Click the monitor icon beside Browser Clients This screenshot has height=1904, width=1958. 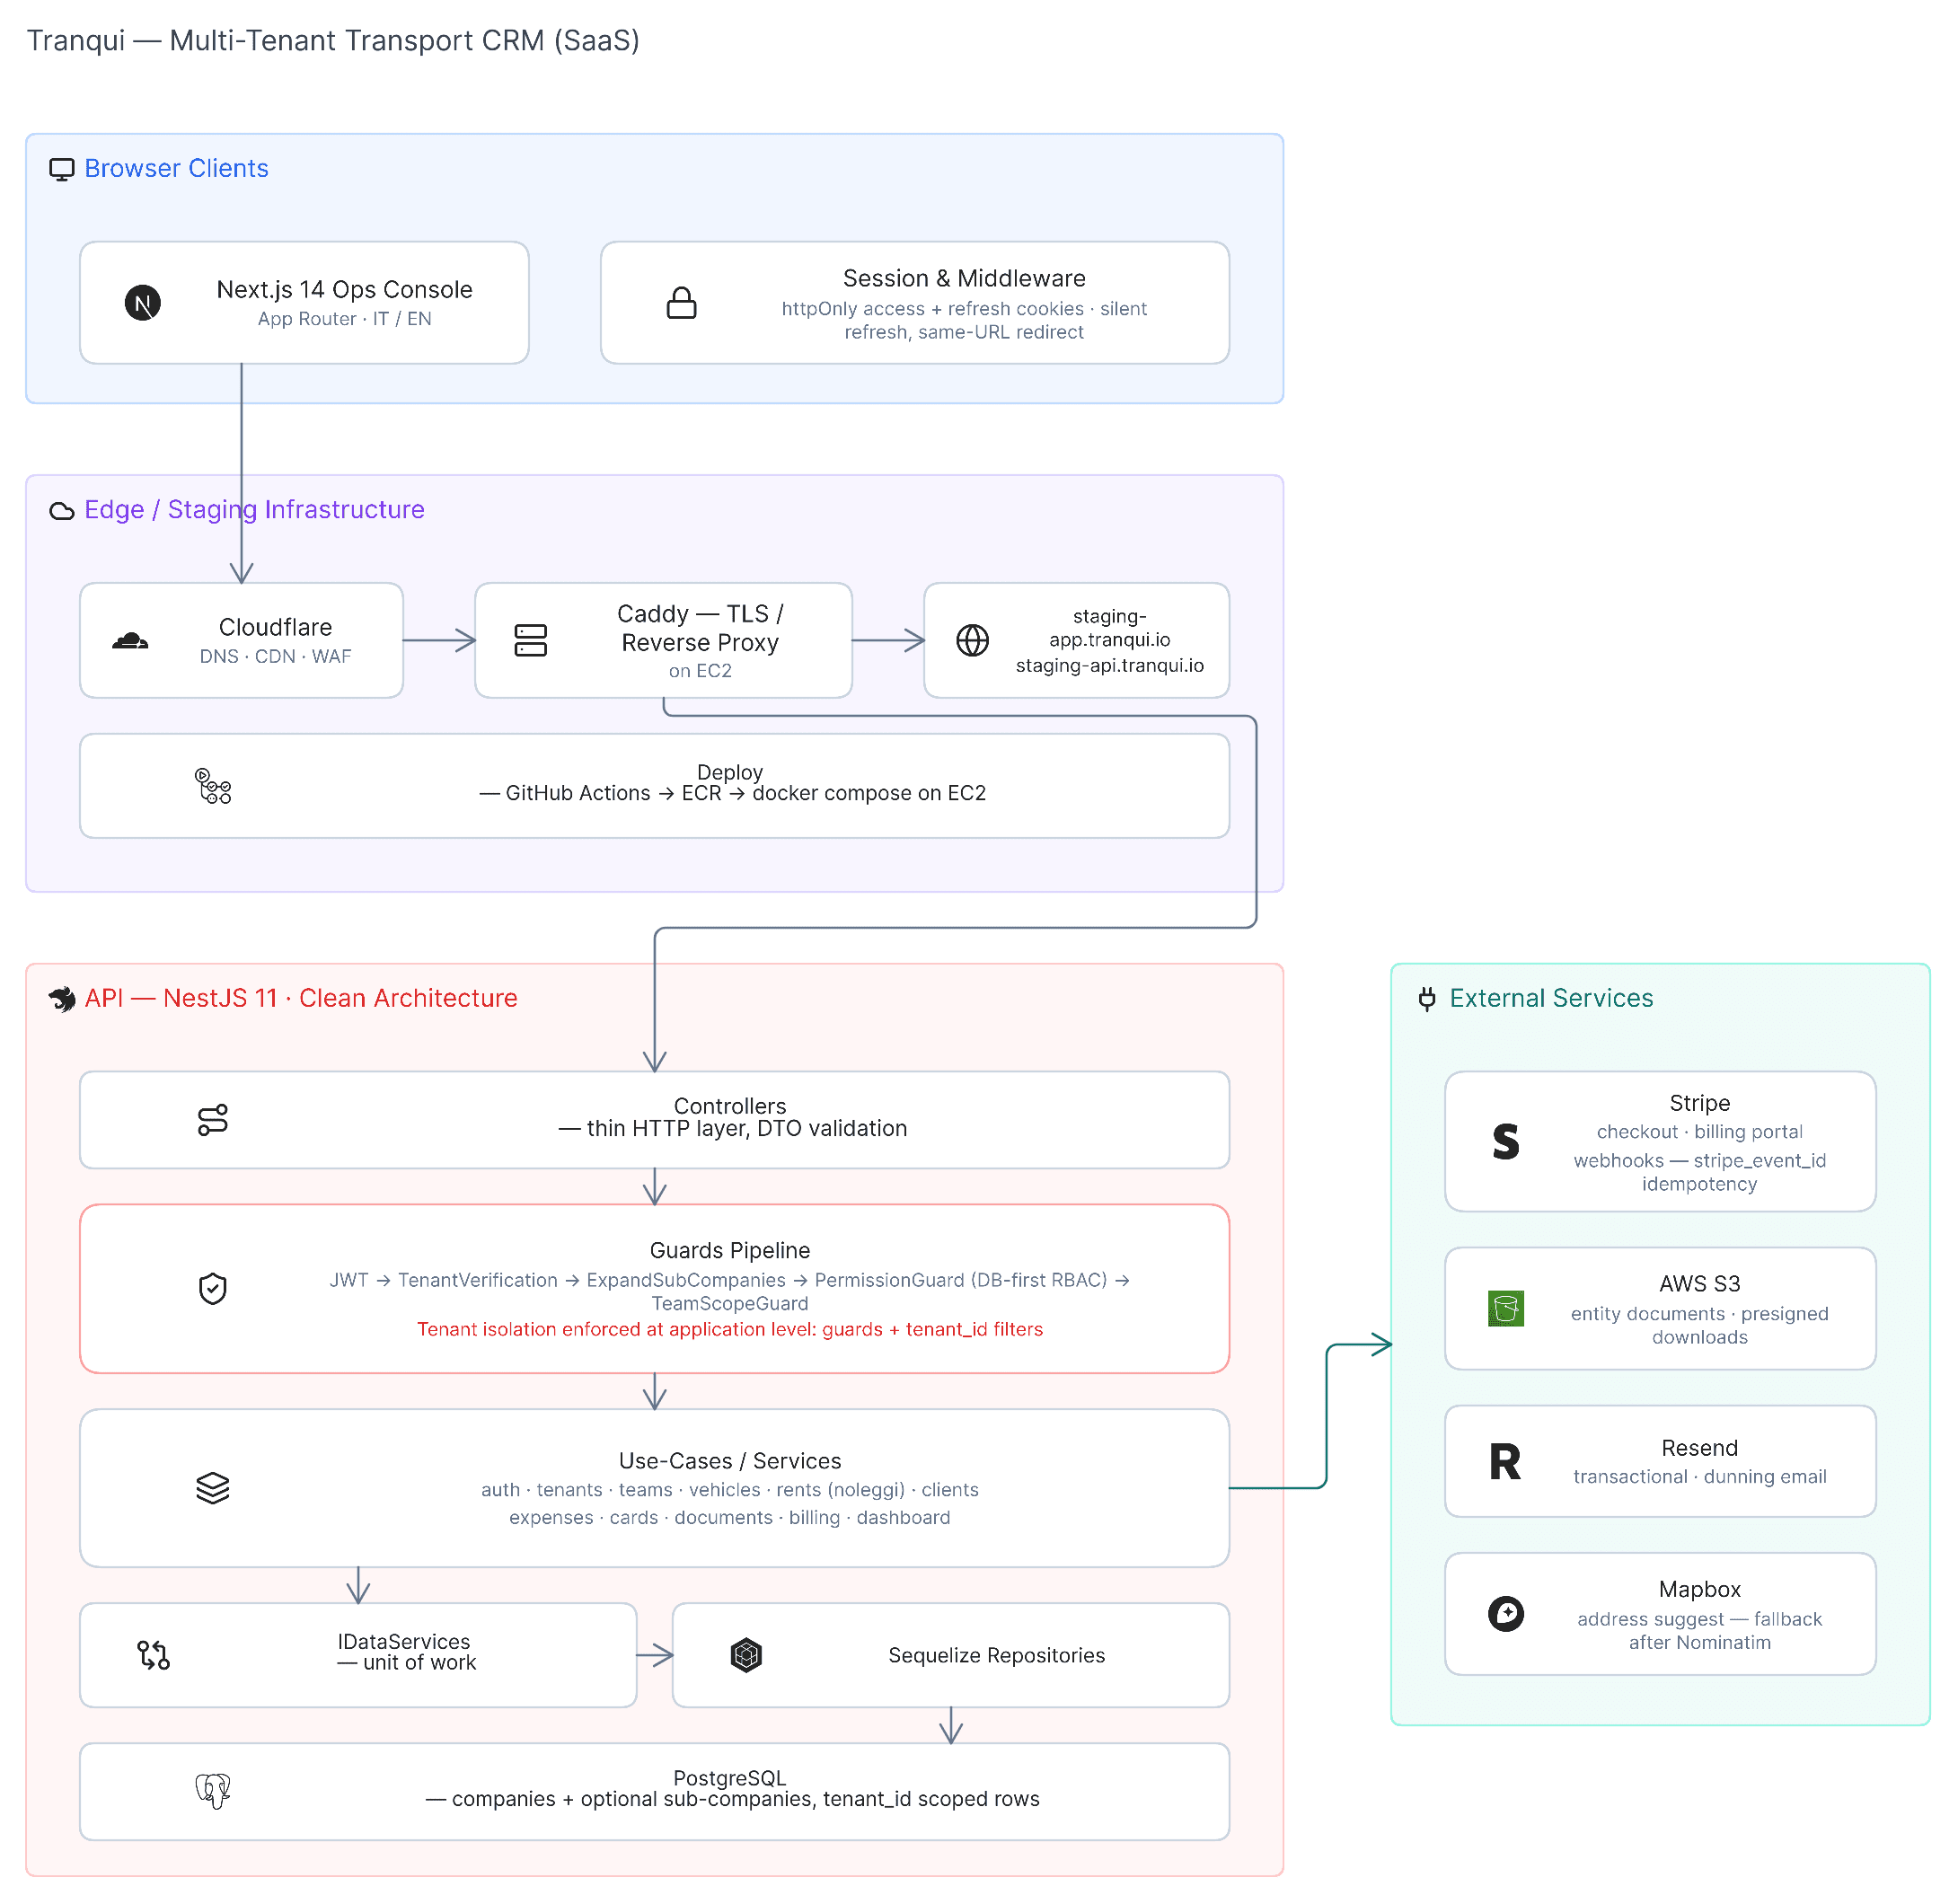pyautogui.click(x=62, y=169)
